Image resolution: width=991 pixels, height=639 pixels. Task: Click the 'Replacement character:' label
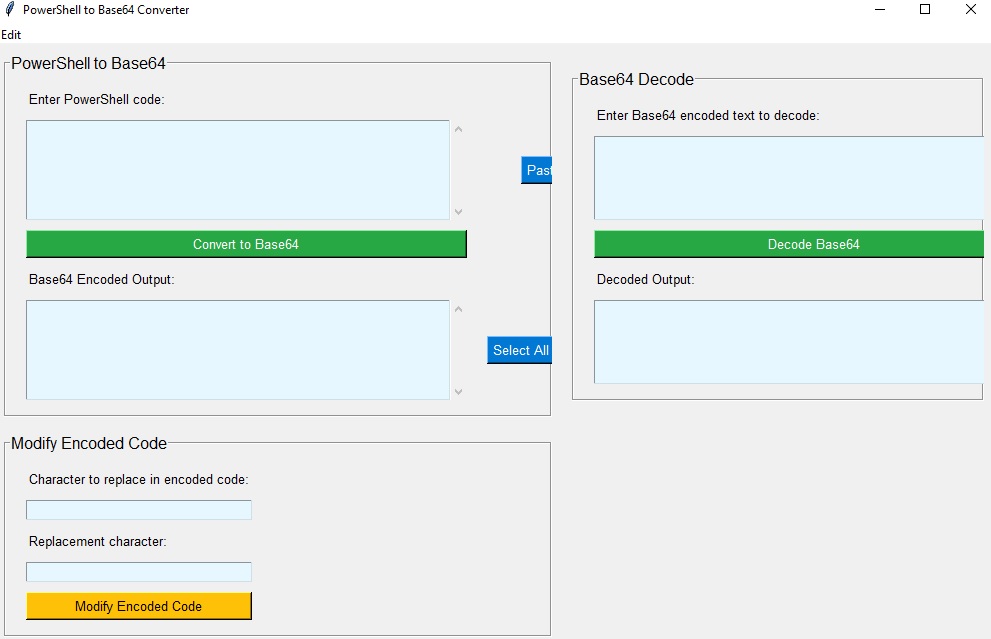(x=97, y=542)
